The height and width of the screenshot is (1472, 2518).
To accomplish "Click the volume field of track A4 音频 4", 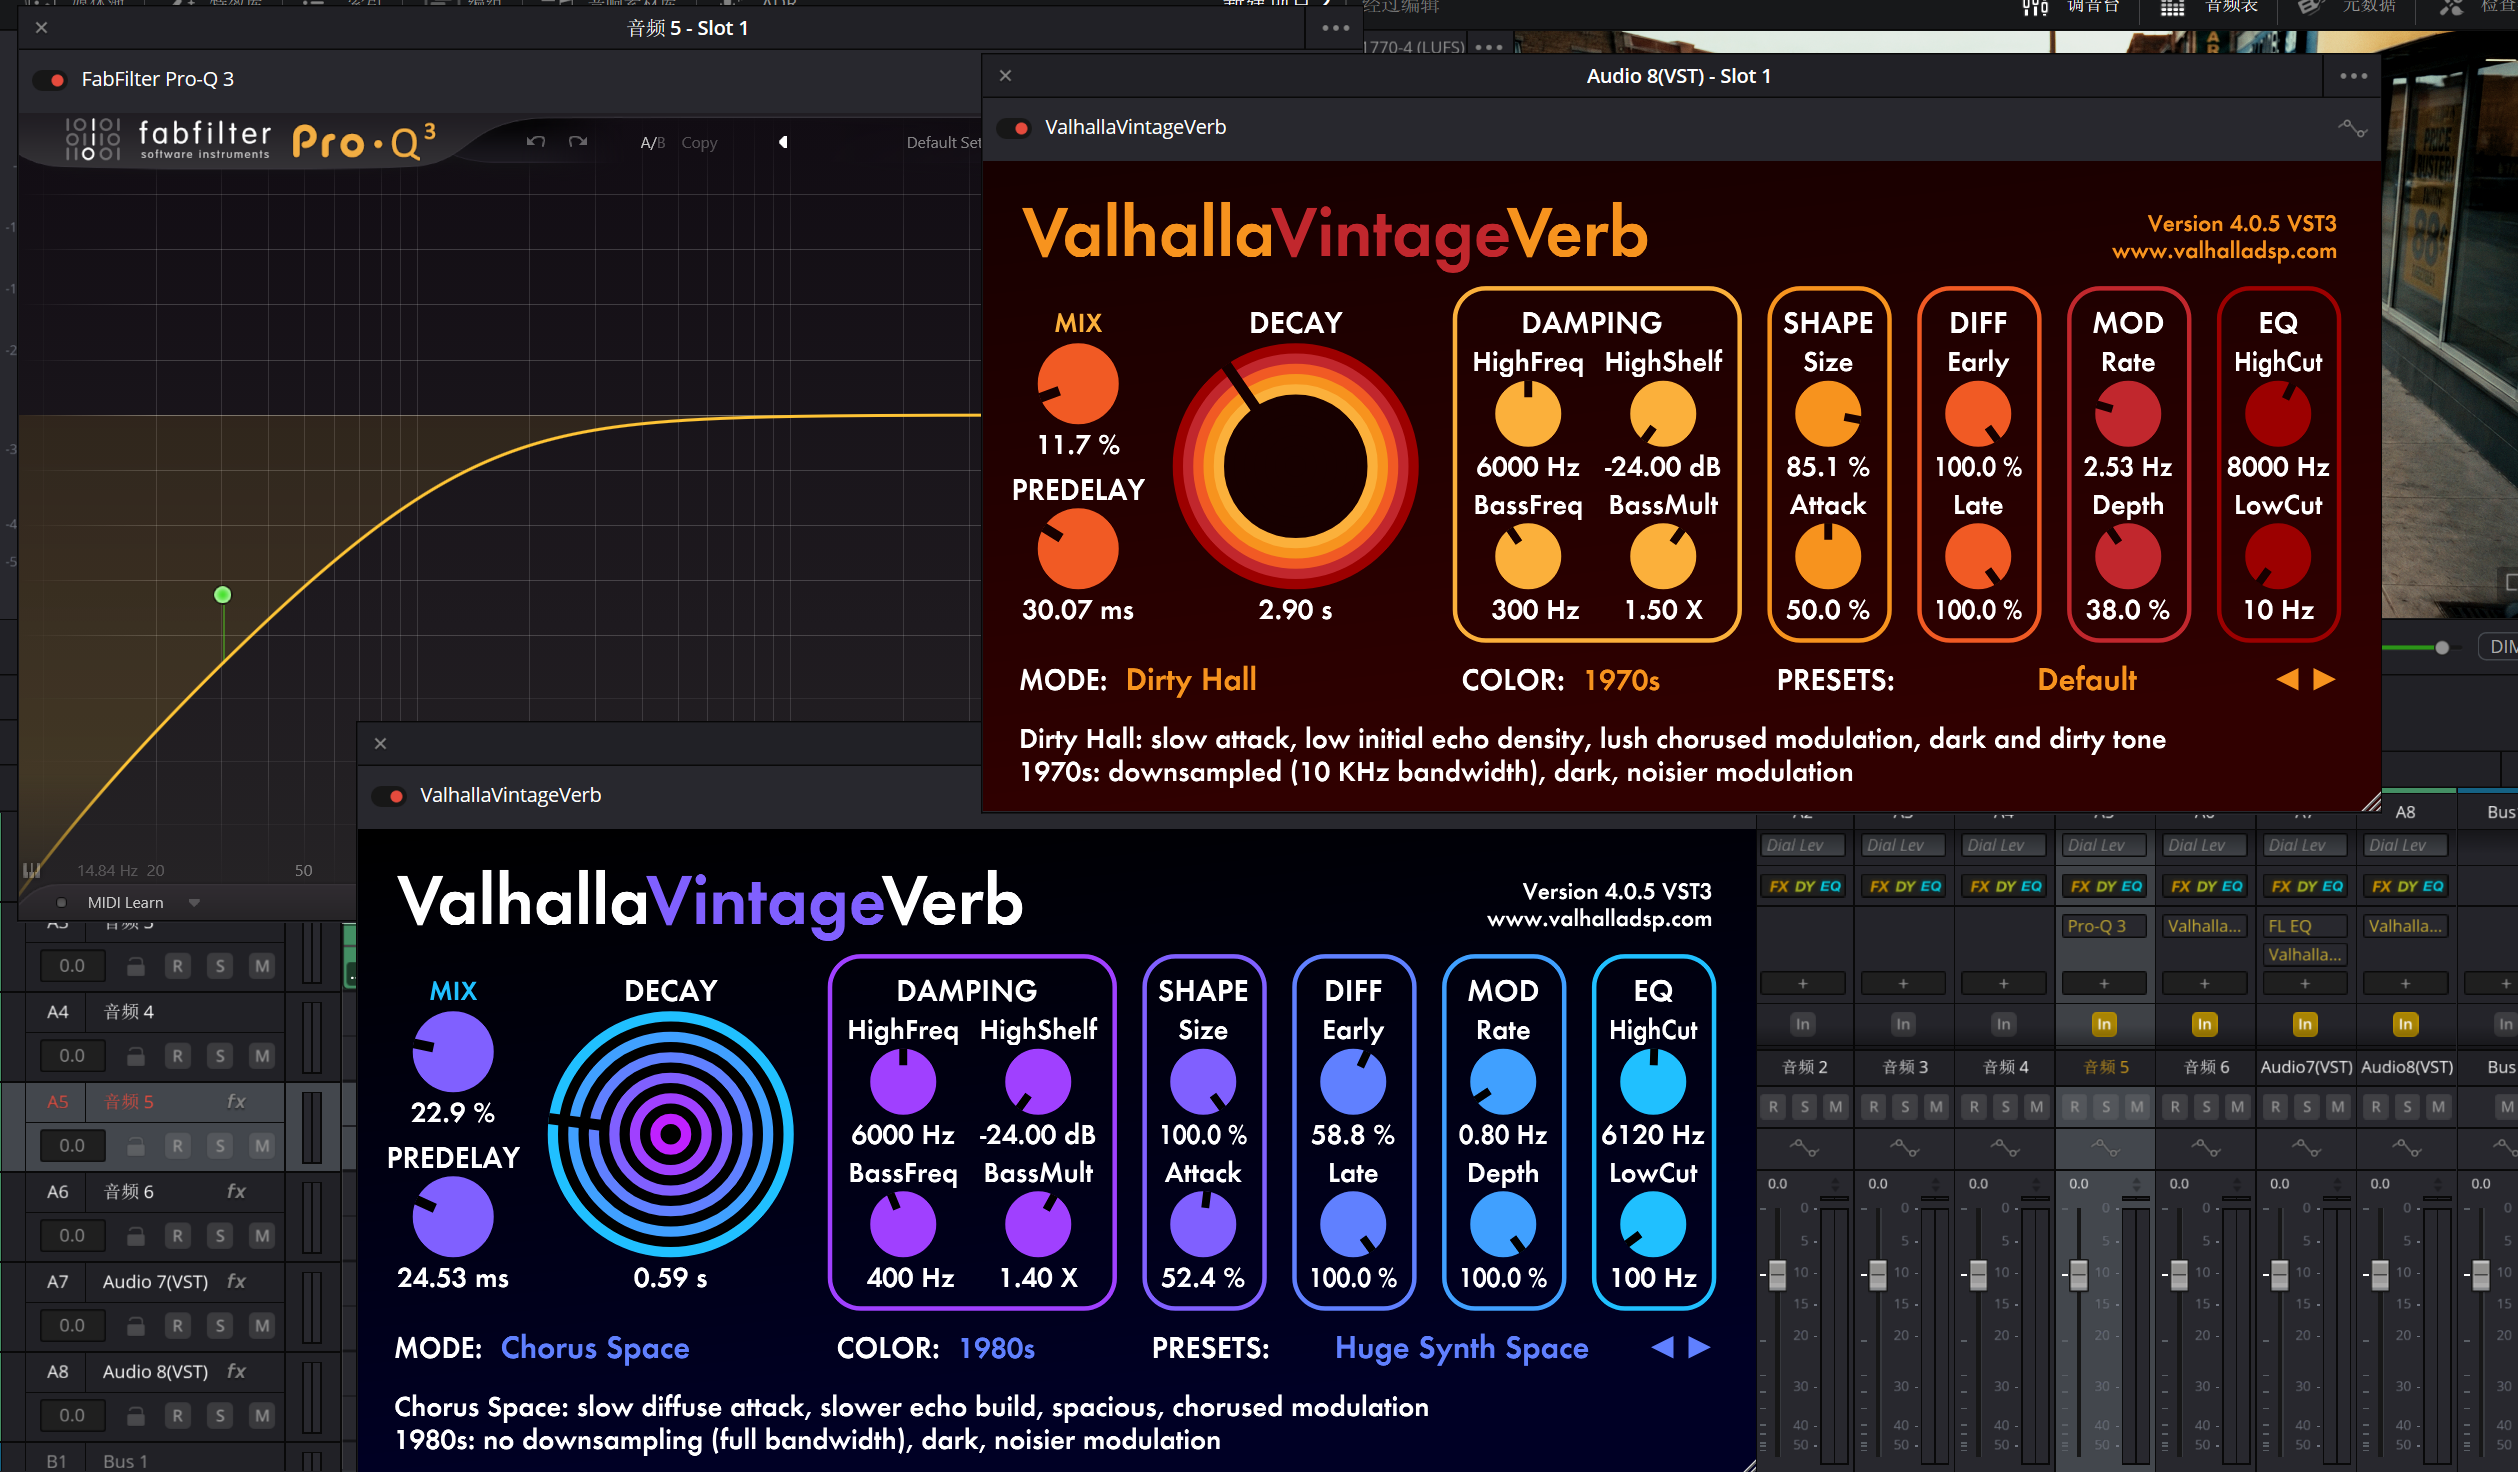I will (x=72, y=1056).
